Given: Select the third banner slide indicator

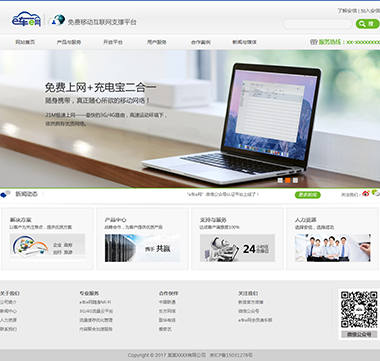Looking at the screenshot, I should coord(295,180).
